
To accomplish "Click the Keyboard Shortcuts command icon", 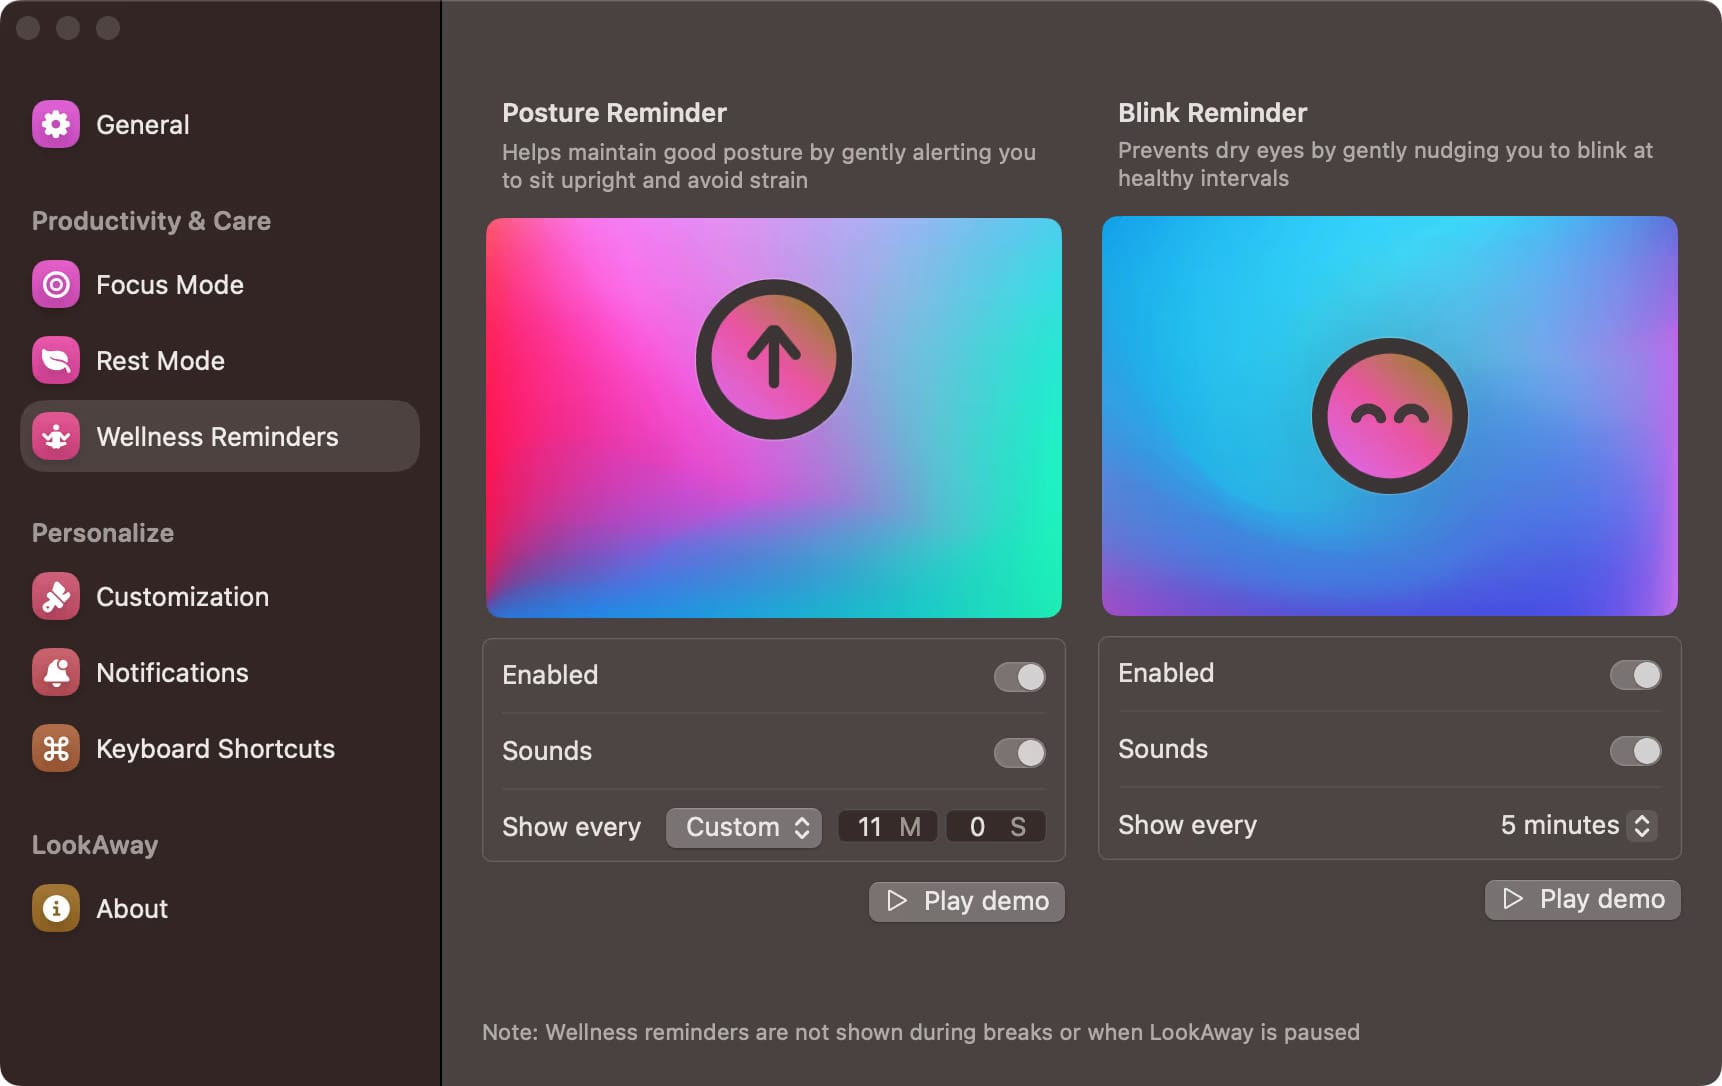I will coord(56,749).
